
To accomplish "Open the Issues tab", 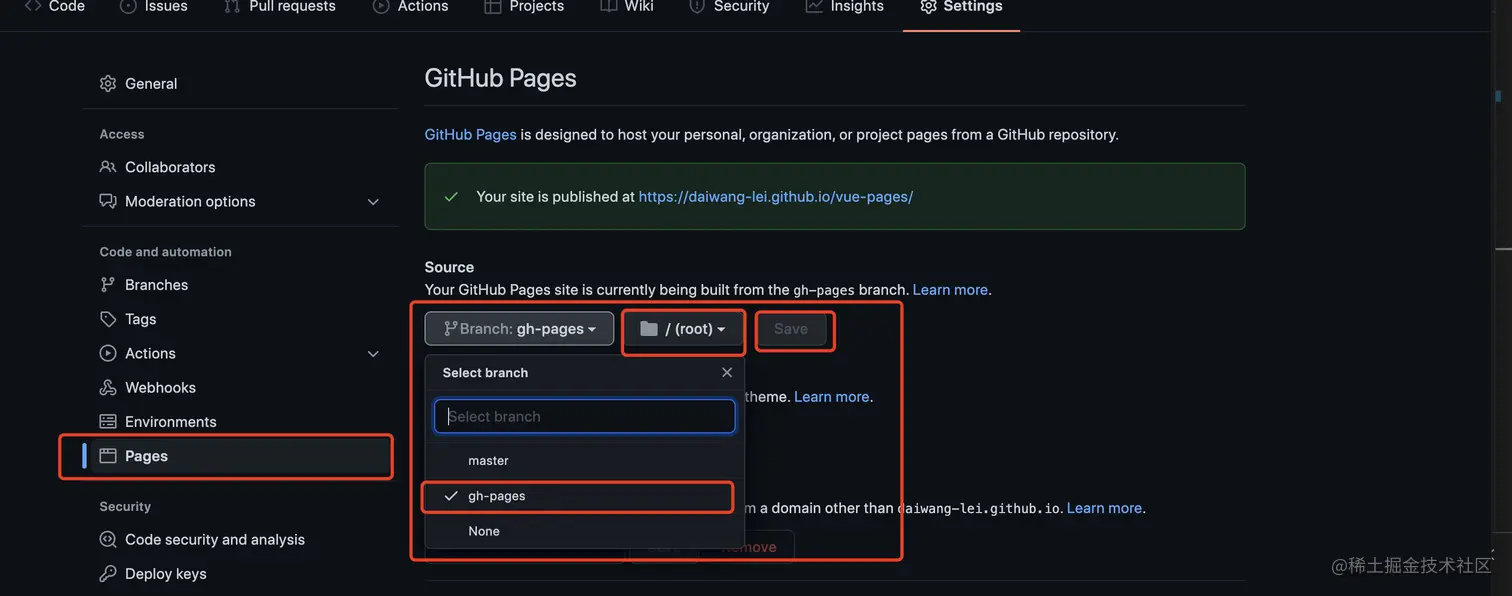I will coord(155,6).
